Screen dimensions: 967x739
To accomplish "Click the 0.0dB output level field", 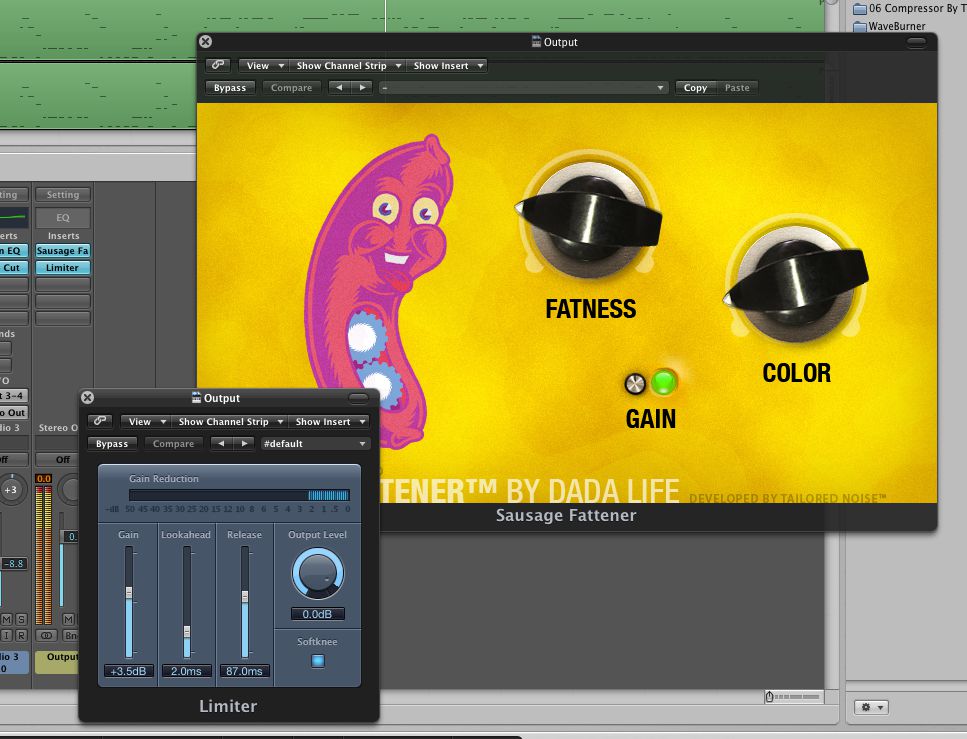I will [318, 614].
